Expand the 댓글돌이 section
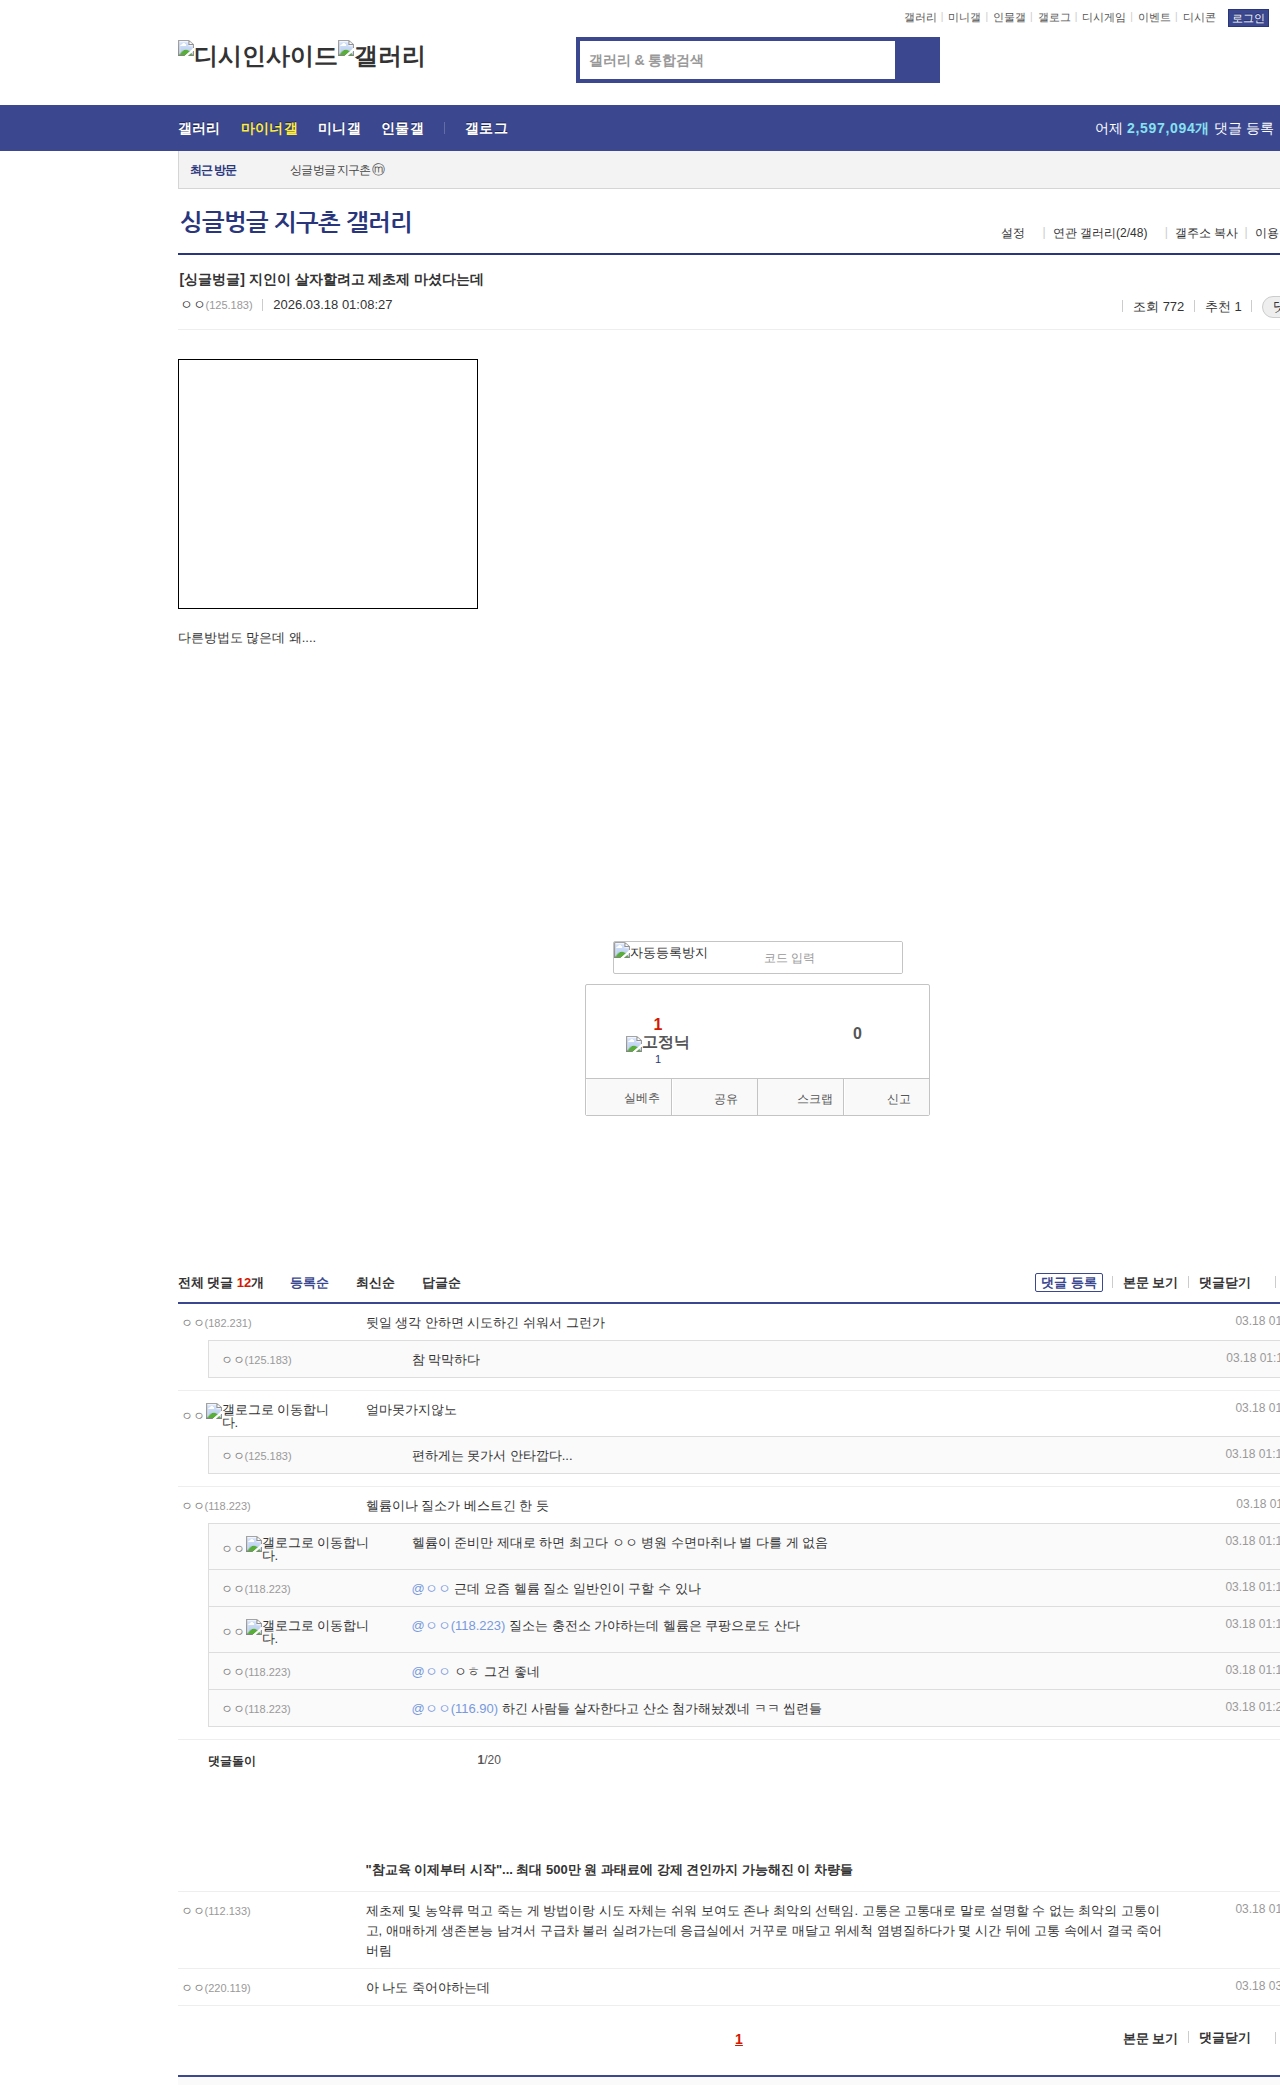Viewport: 1280px width, 2085px height. [x=232, y=1761]
